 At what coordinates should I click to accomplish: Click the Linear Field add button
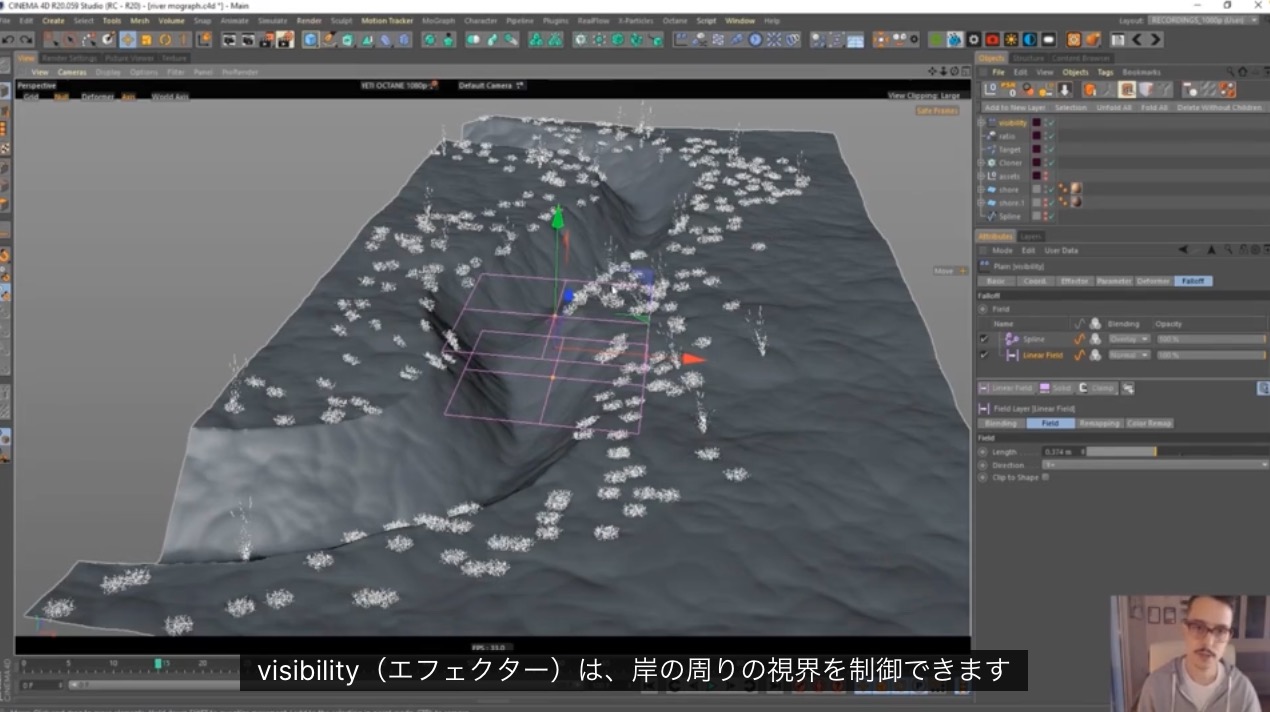[x=1006, y=388]
